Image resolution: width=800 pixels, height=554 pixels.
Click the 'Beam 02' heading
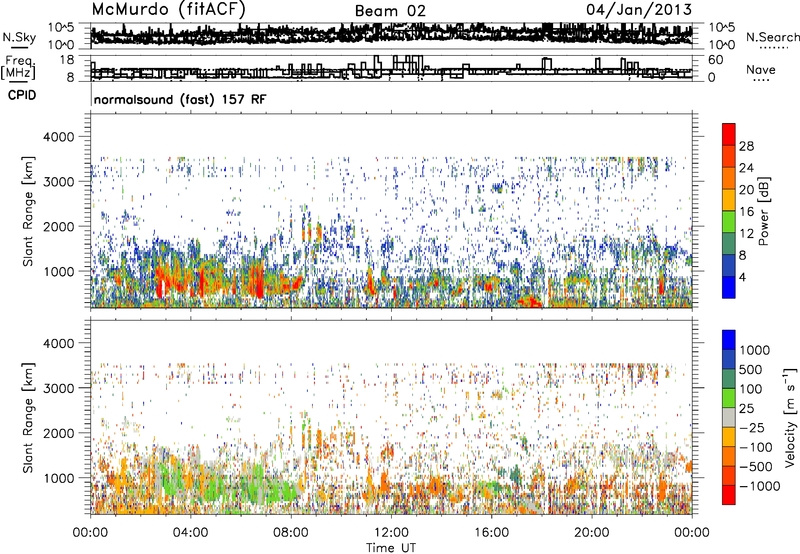tap(390, 11)
